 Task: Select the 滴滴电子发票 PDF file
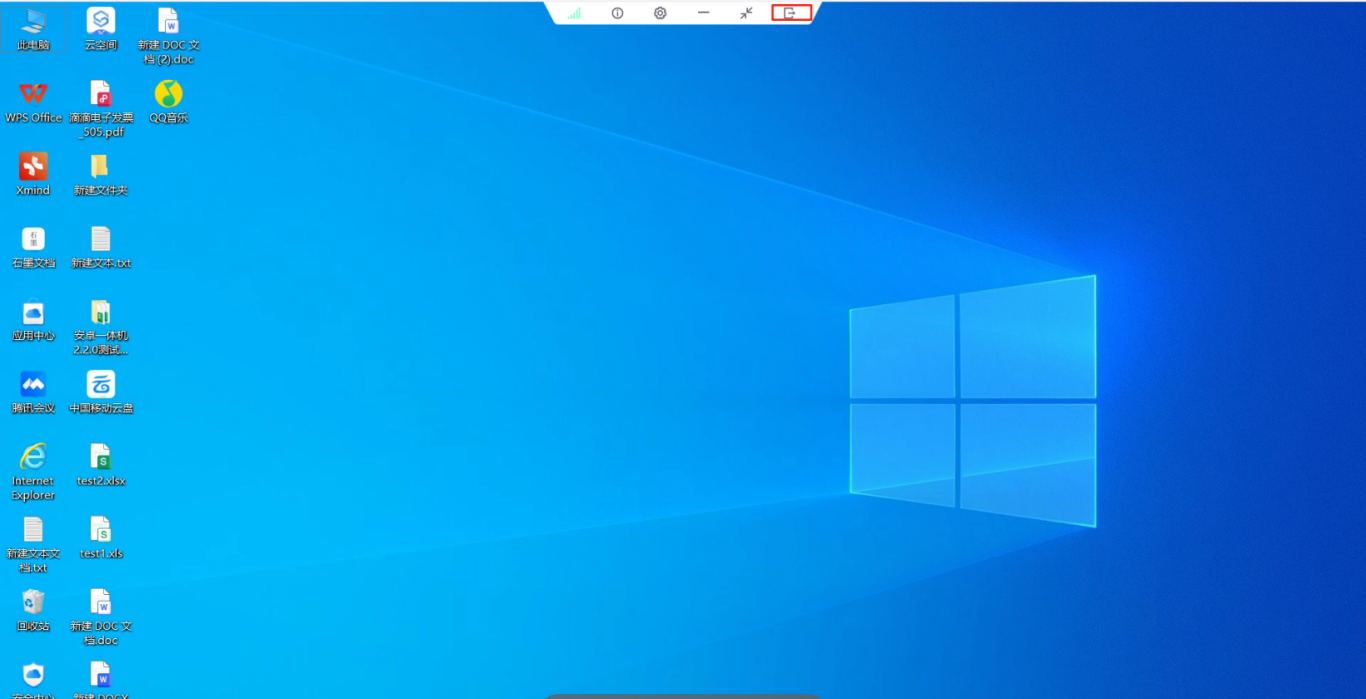point(101,109)
